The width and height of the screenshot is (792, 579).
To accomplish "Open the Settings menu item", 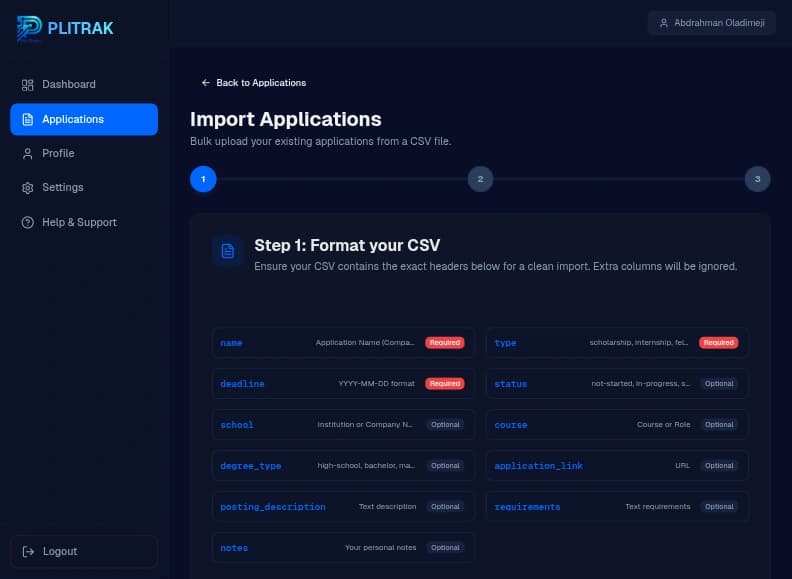I will pyautogui.click(x=84, y=188).
